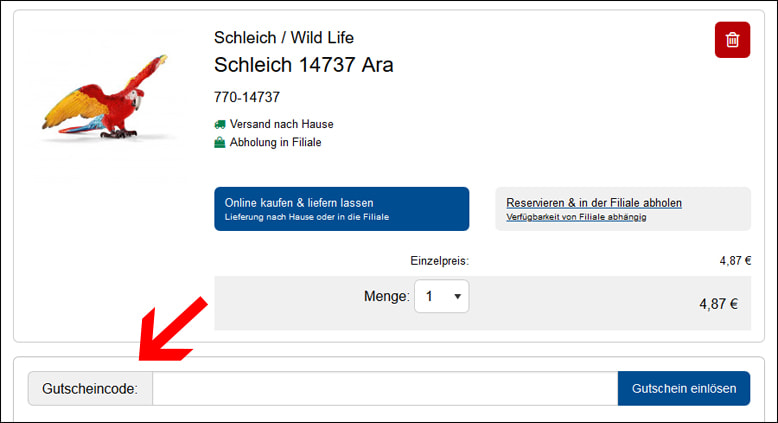Open the Schleich Ara parrot product image
Screen dimensions: 778x423
click(105, 98)
